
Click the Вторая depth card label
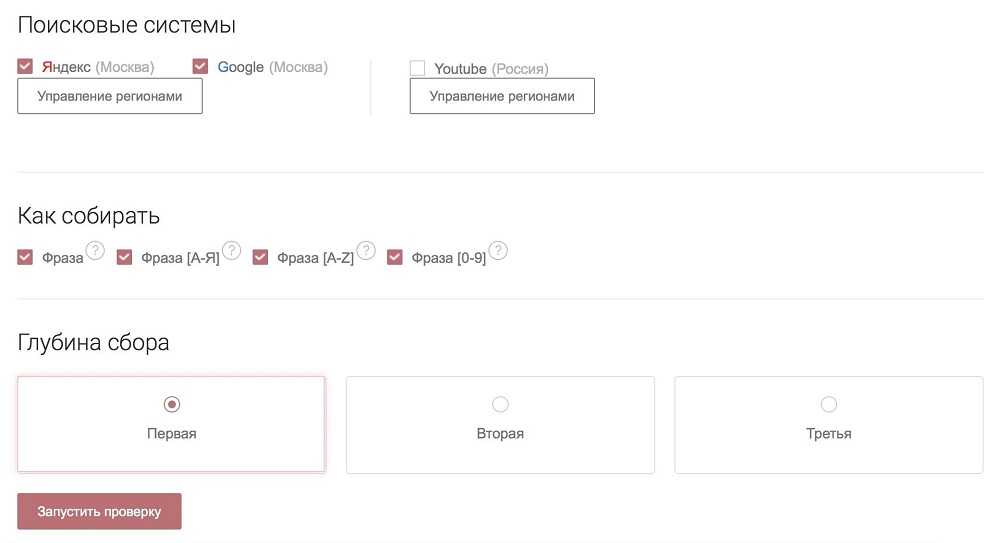tap(500, 434)
